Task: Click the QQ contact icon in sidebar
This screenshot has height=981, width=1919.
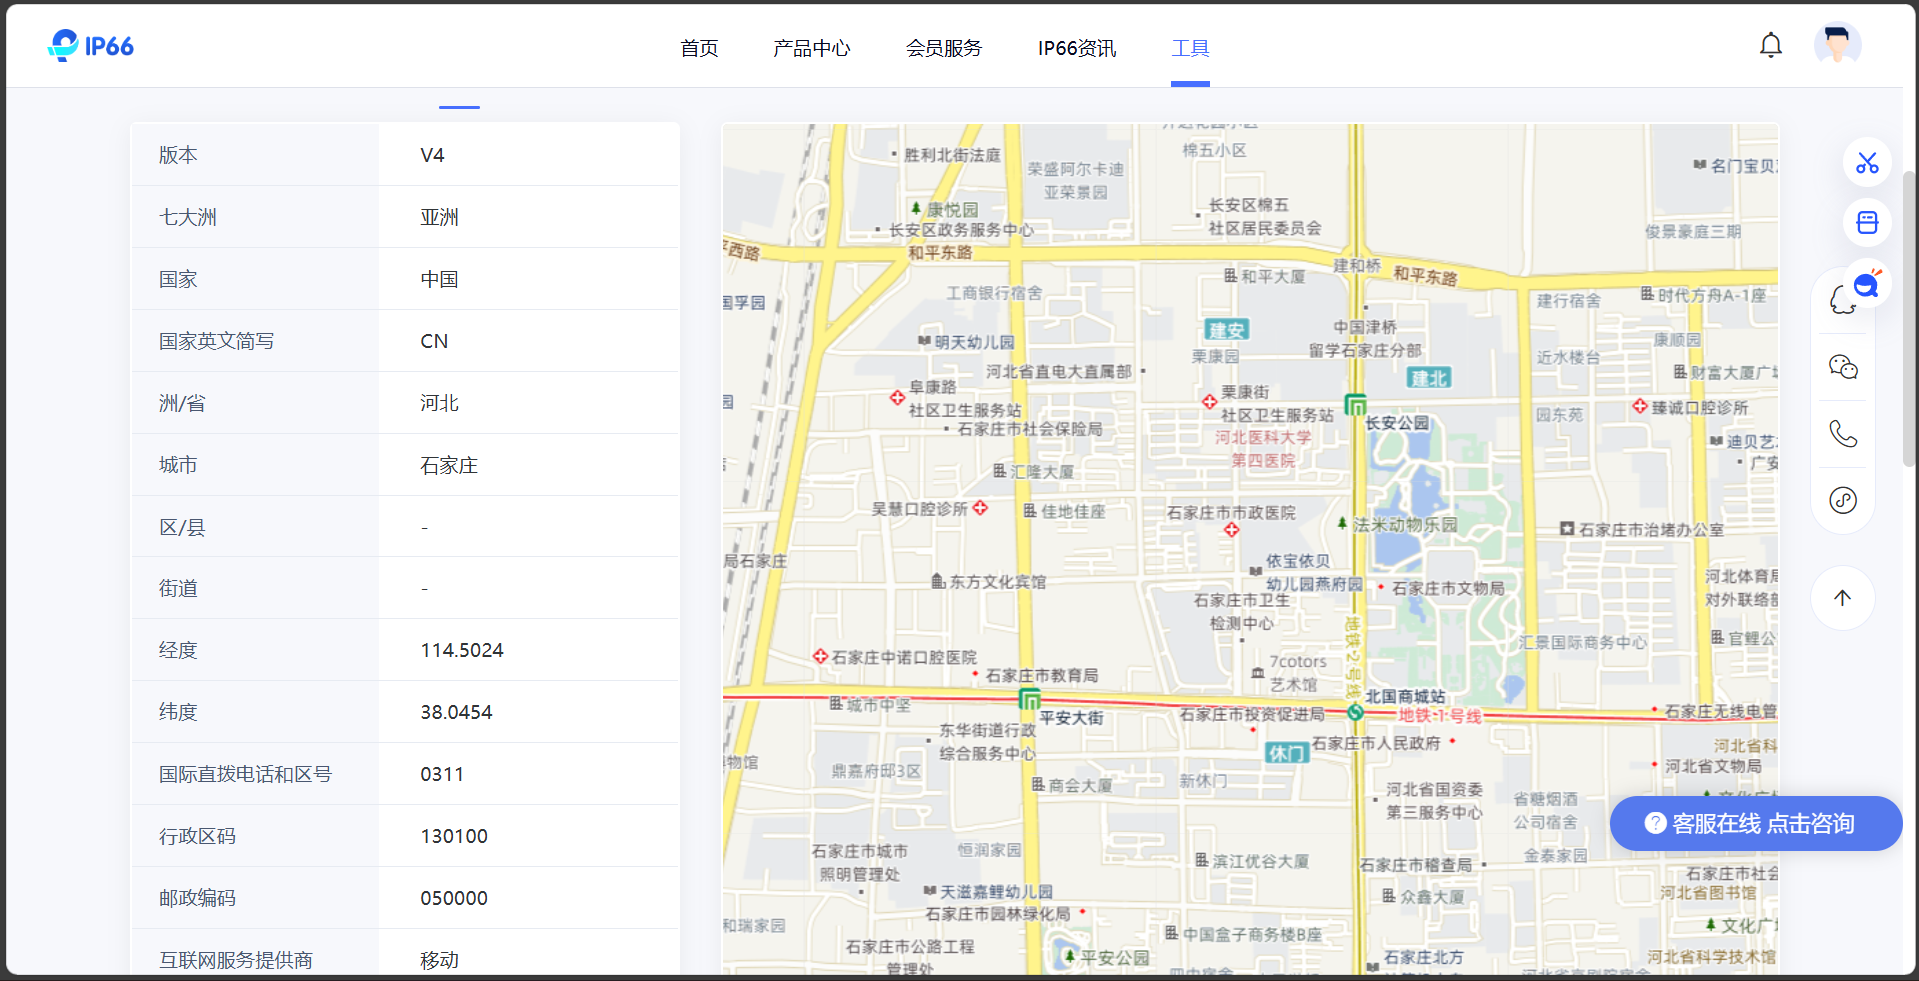Action: (x=1843, y=300)
